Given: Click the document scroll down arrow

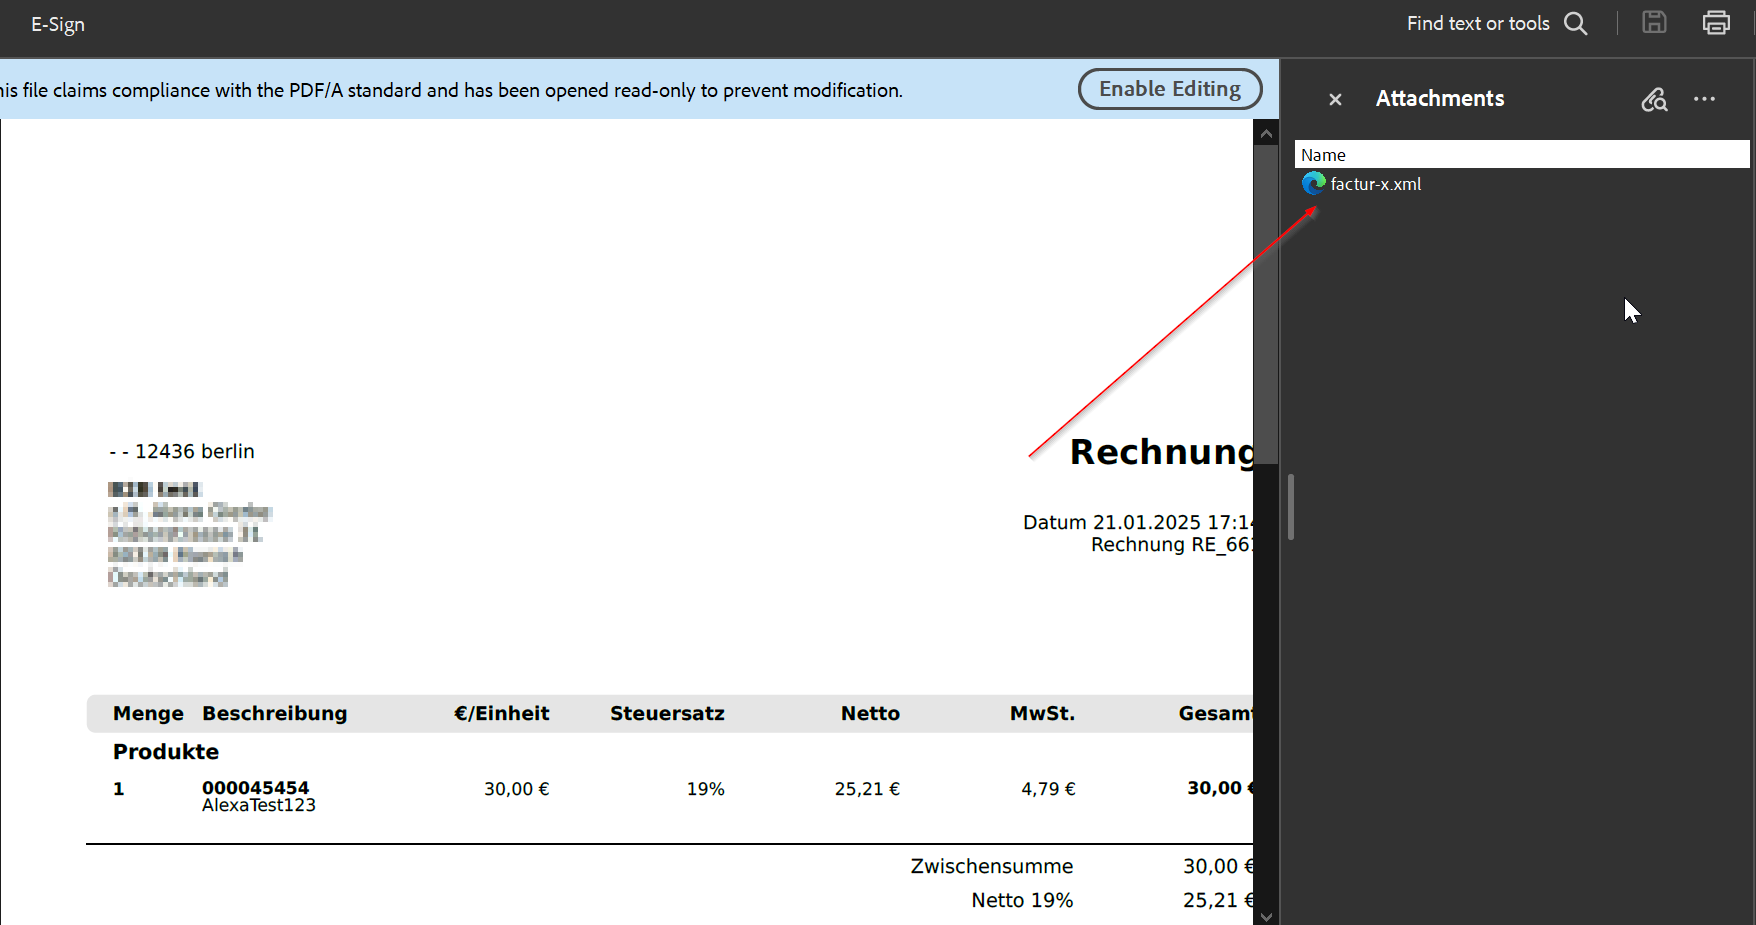Looking at the screenshot, I should 1266,915.
